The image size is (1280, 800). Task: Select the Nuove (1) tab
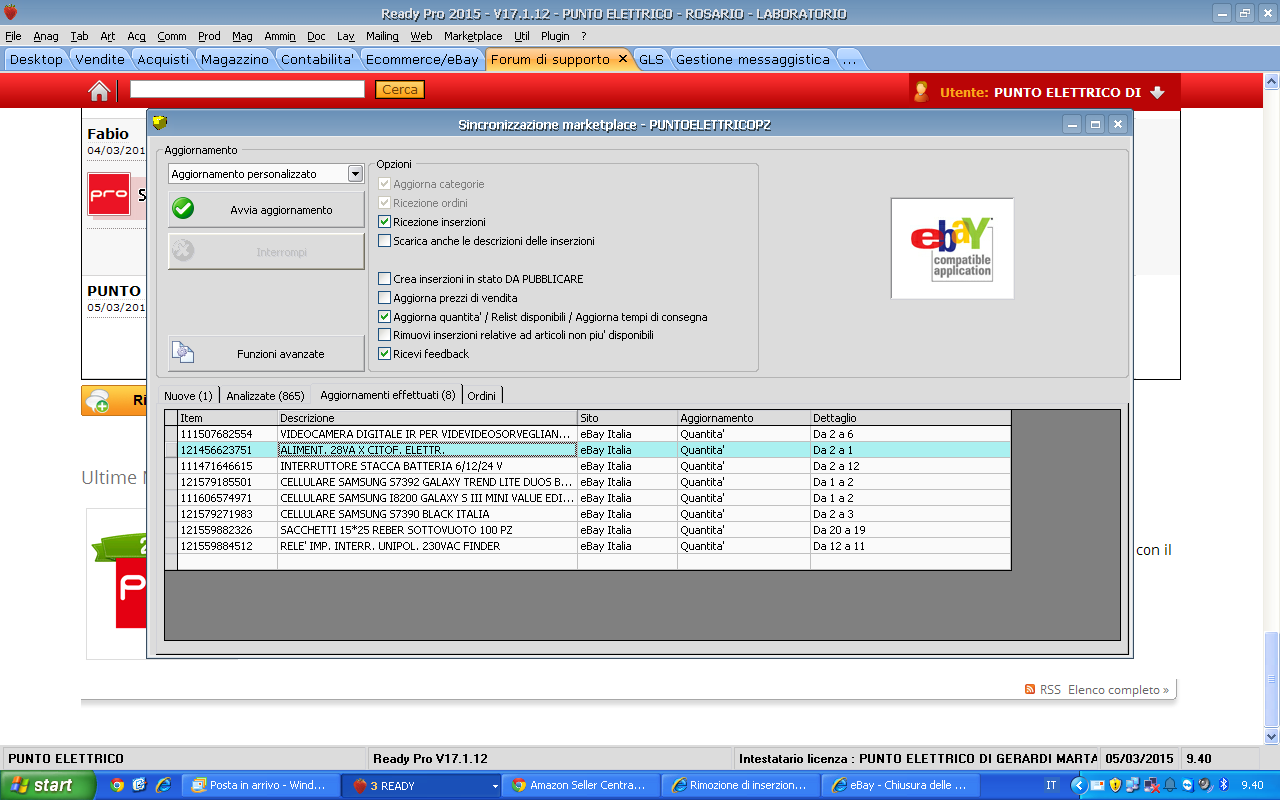(188, 396)
